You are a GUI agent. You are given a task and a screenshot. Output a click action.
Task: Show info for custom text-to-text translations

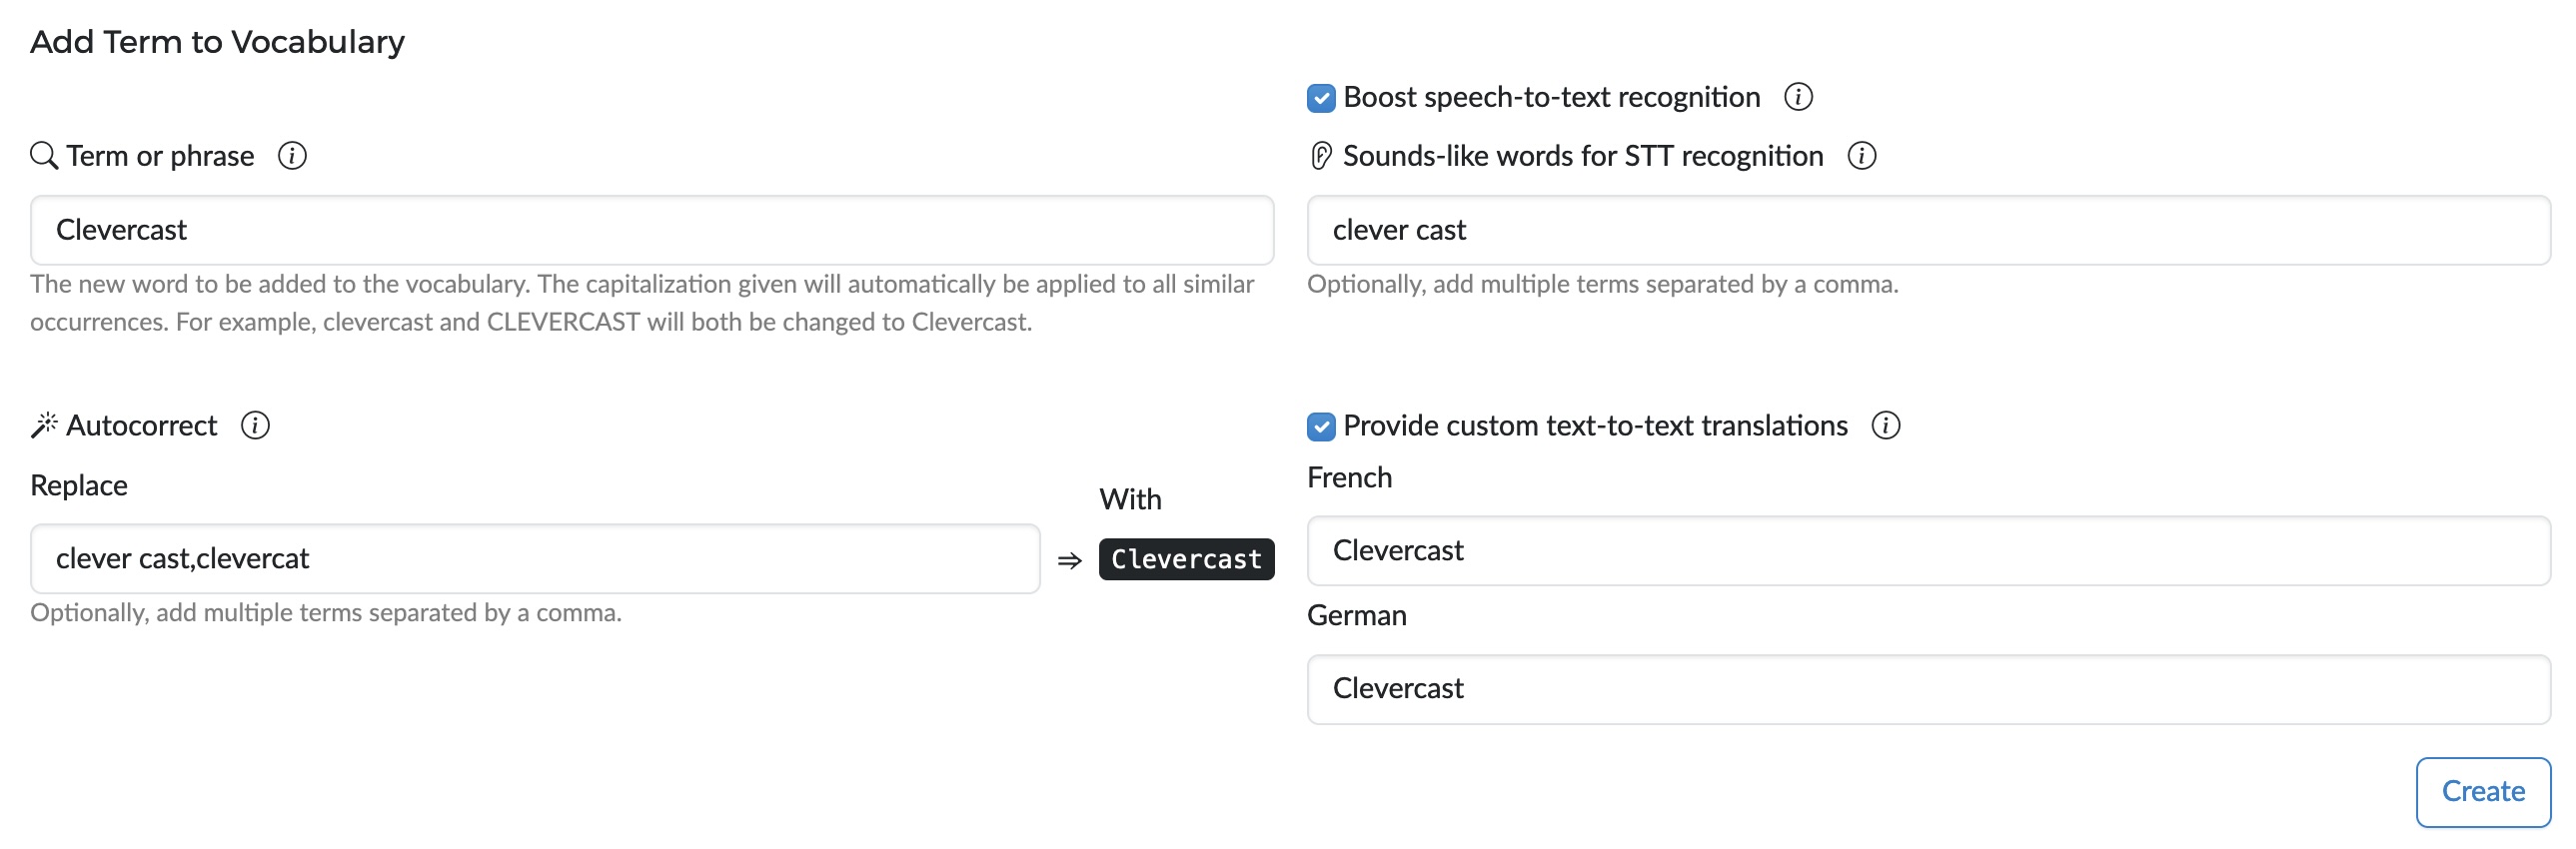(1885, 426)
